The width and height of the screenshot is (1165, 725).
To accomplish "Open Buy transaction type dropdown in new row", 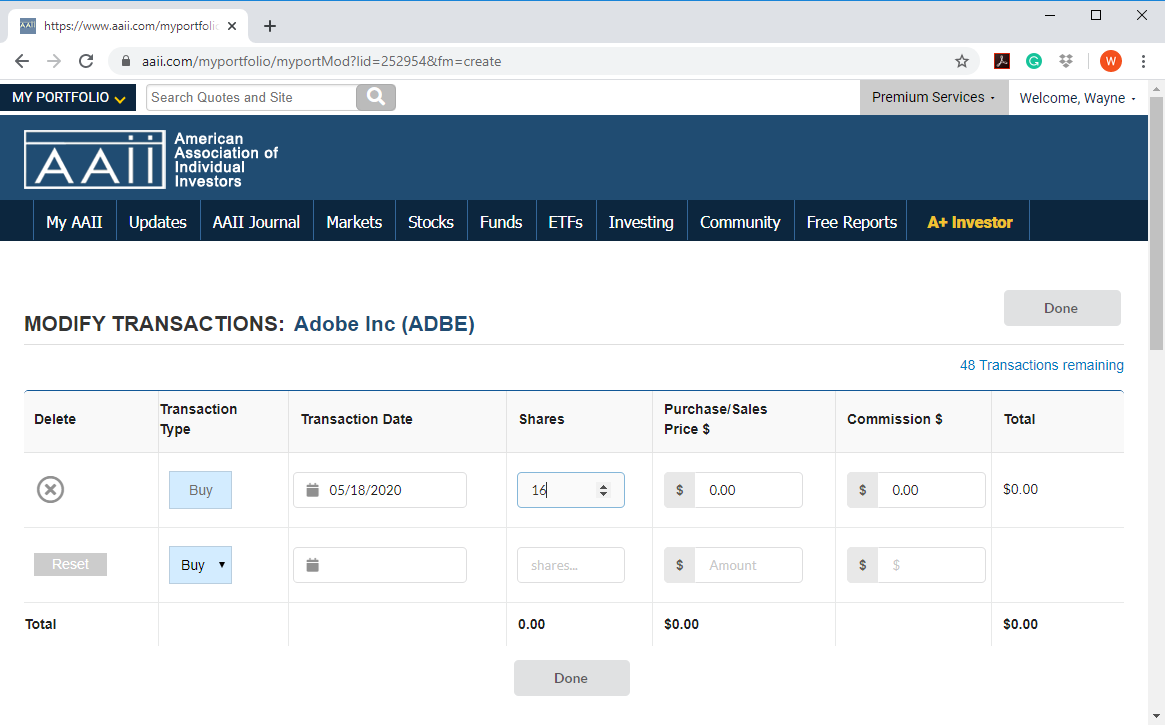I will pos(201,565).
